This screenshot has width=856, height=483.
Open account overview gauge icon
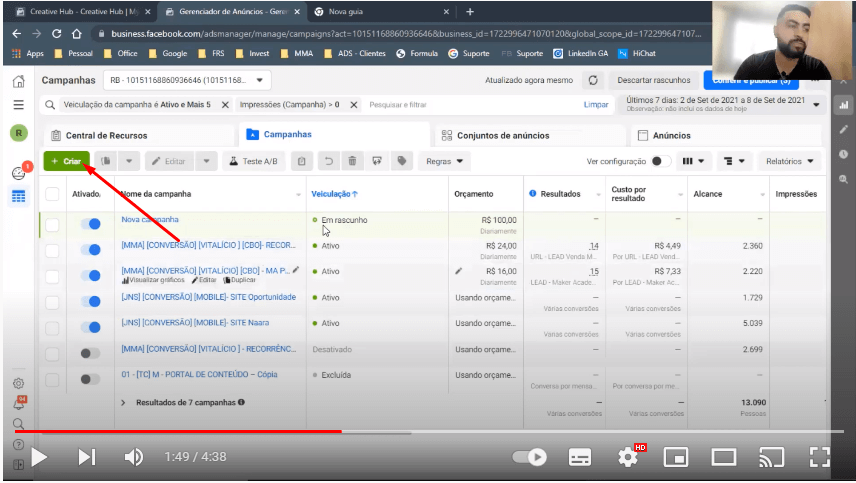19,173
